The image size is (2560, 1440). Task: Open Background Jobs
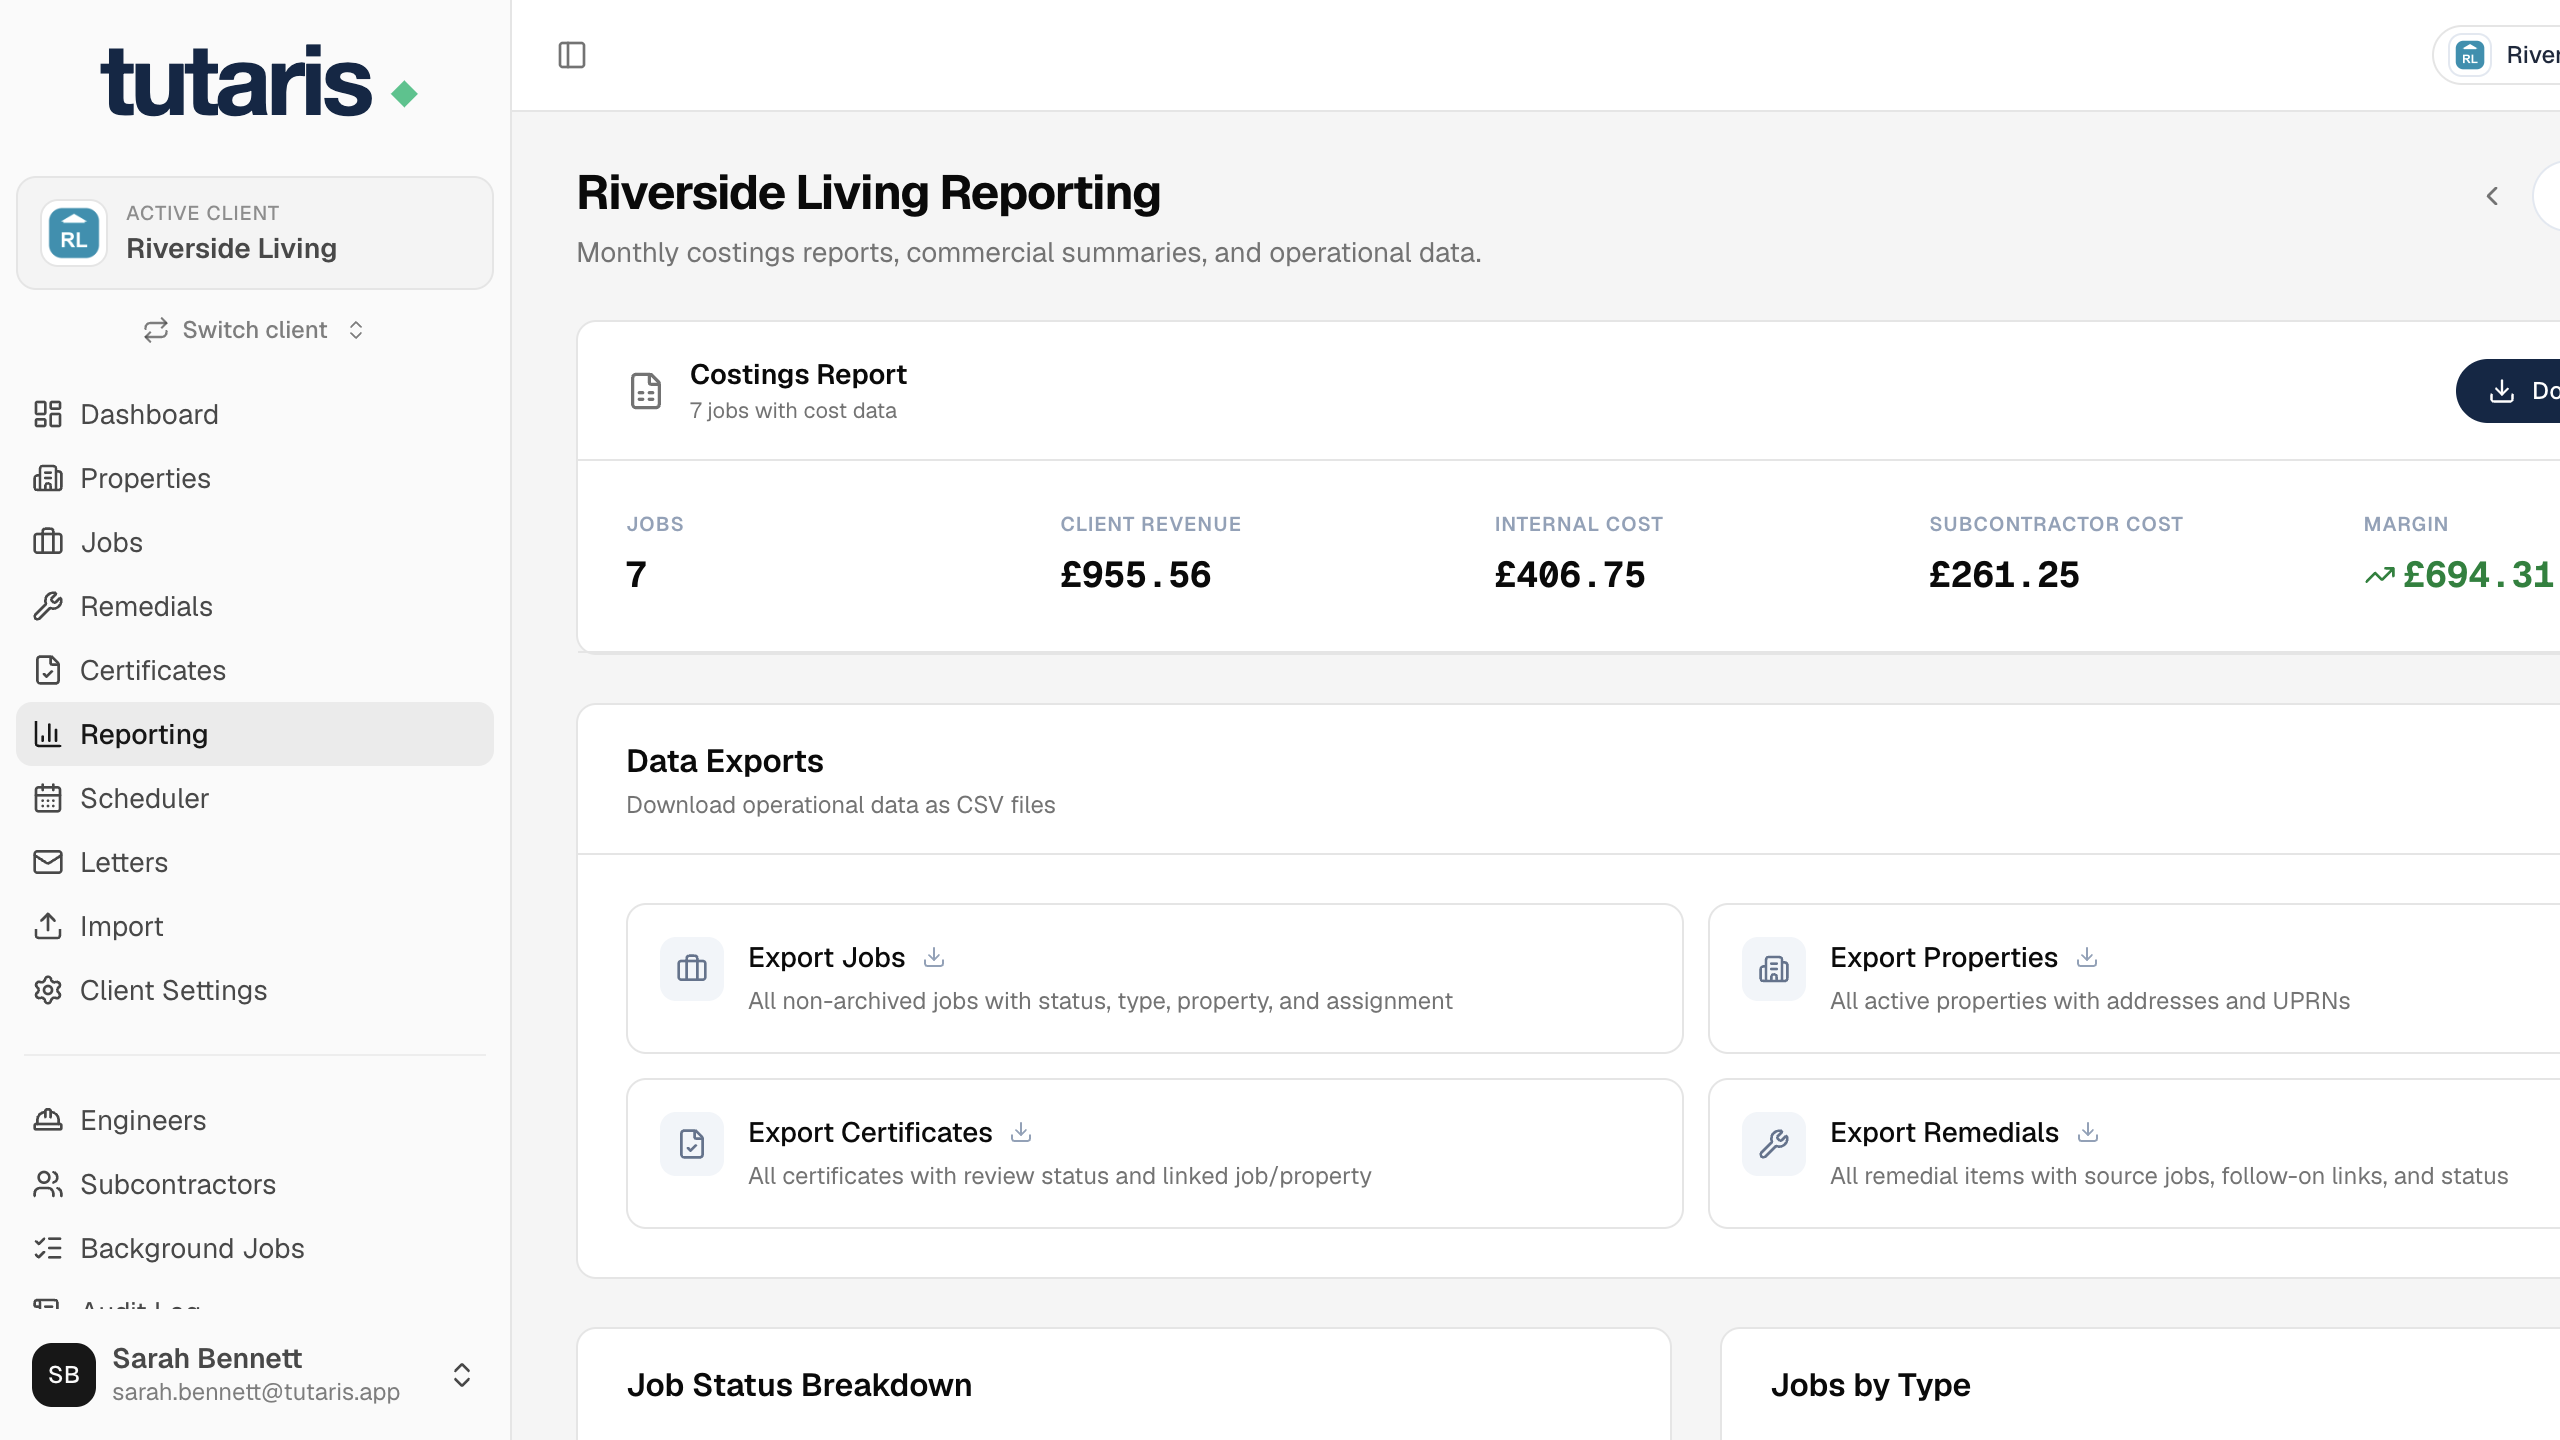pos(255,1248)
